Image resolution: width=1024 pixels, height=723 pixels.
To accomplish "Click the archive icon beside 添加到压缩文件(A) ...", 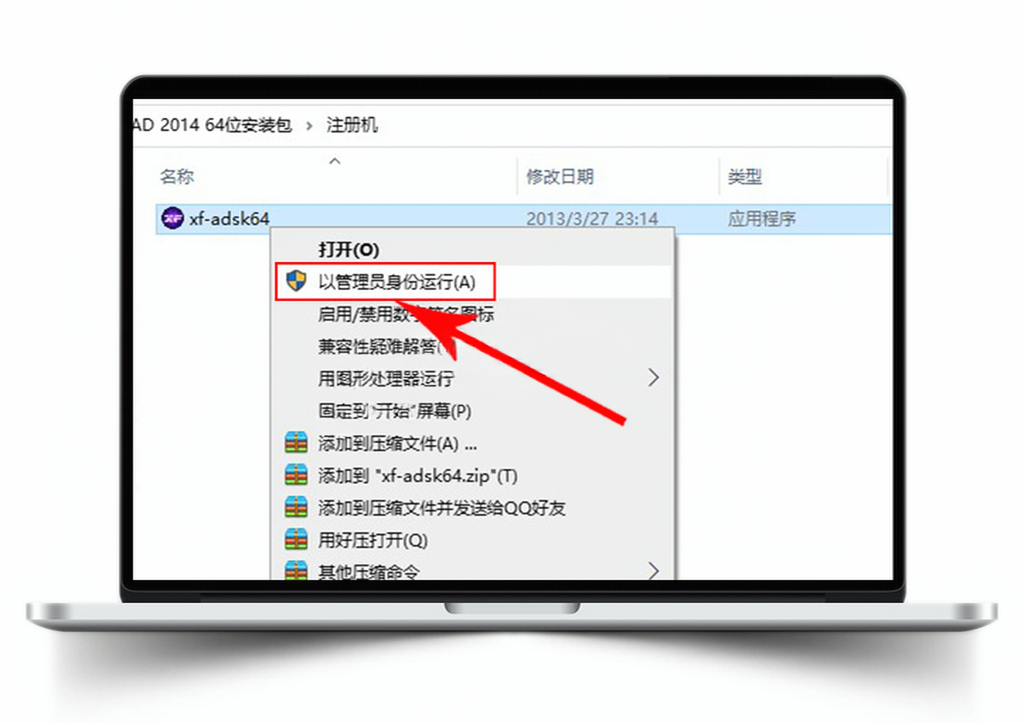I will coord(296,443).
